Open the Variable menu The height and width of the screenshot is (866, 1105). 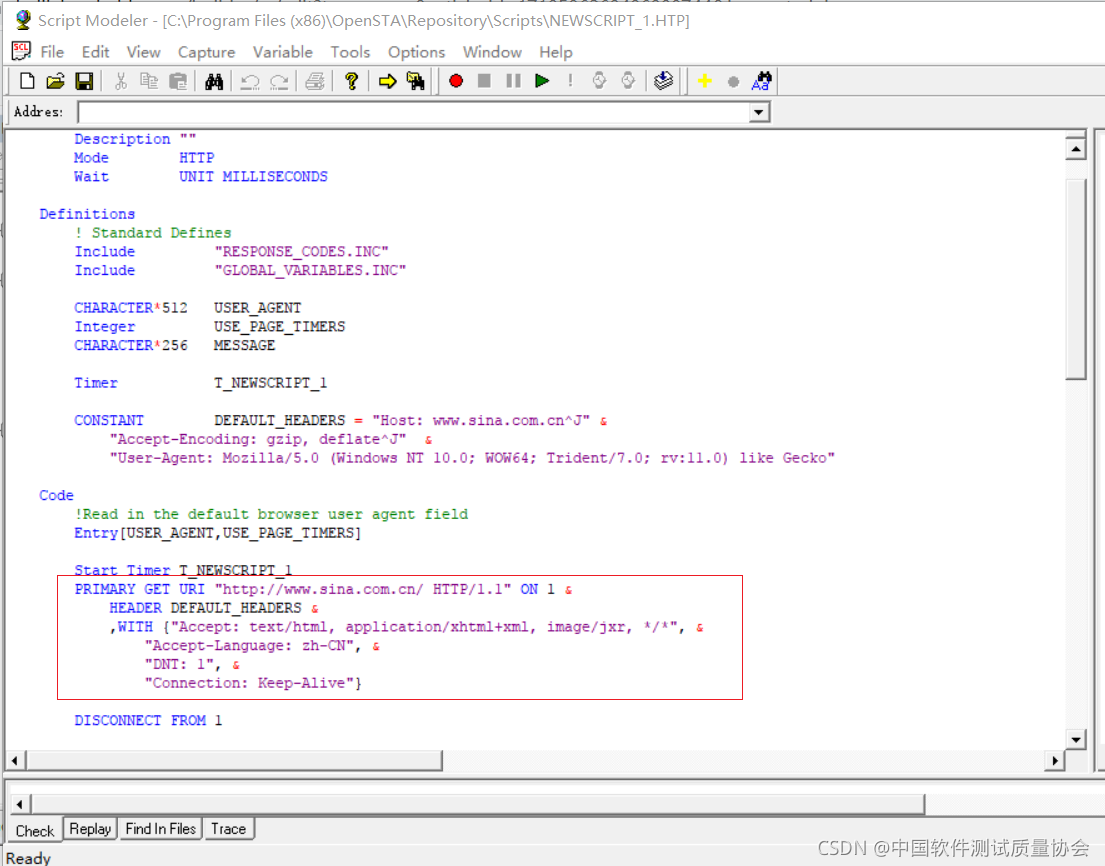pos(283,52)
